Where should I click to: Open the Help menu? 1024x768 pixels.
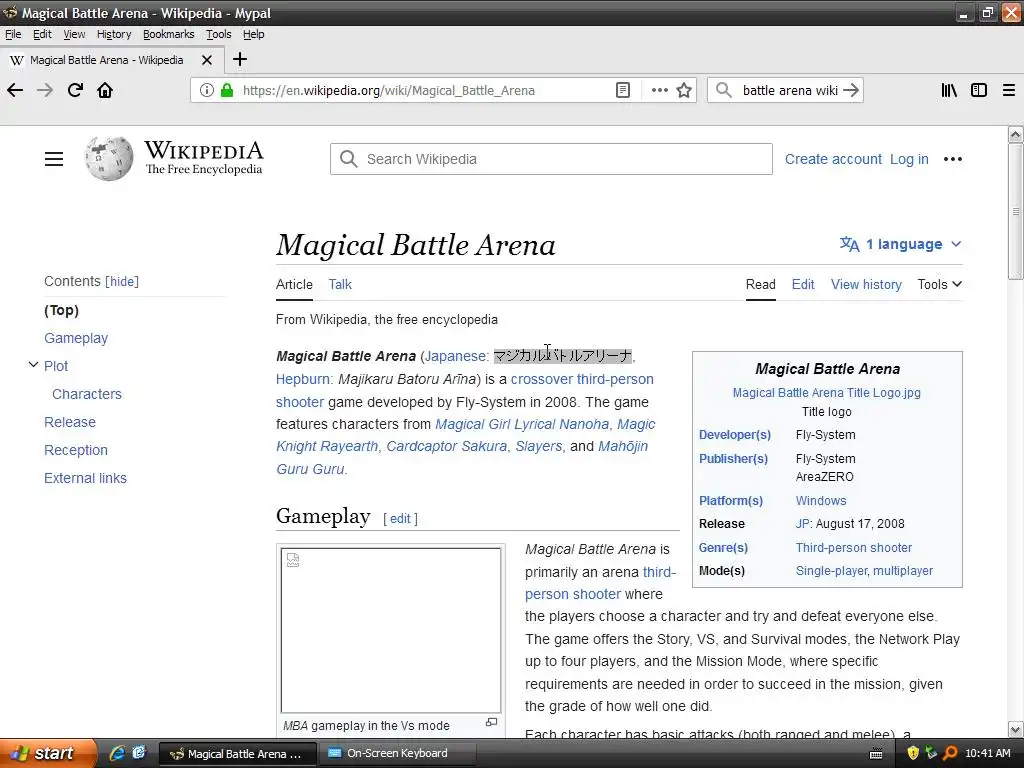tap(253, 34)
